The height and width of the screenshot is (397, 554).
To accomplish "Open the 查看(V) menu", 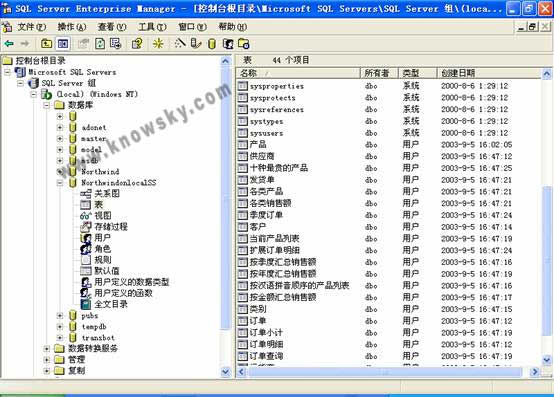I will 112,26.
